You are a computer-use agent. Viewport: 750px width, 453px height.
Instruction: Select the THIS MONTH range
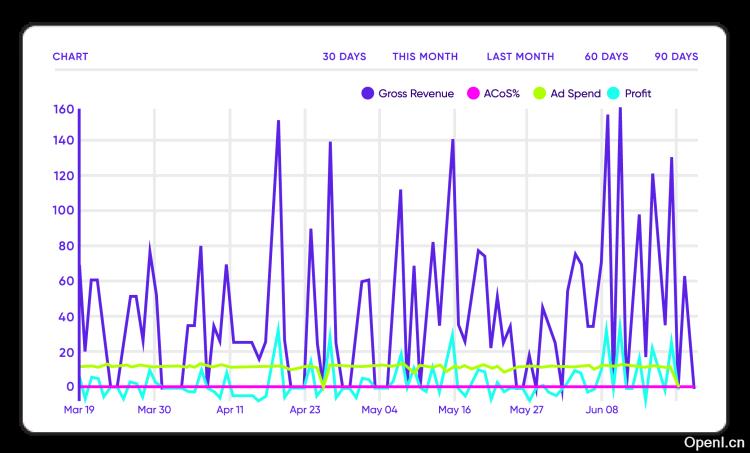[425, 56]
